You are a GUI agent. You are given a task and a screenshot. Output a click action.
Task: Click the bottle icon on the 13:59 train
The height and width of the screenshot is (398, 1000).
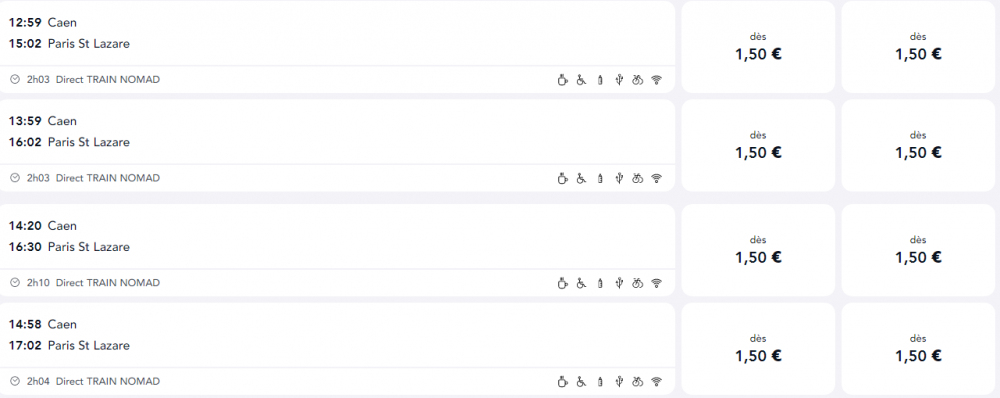pos(599,178)
